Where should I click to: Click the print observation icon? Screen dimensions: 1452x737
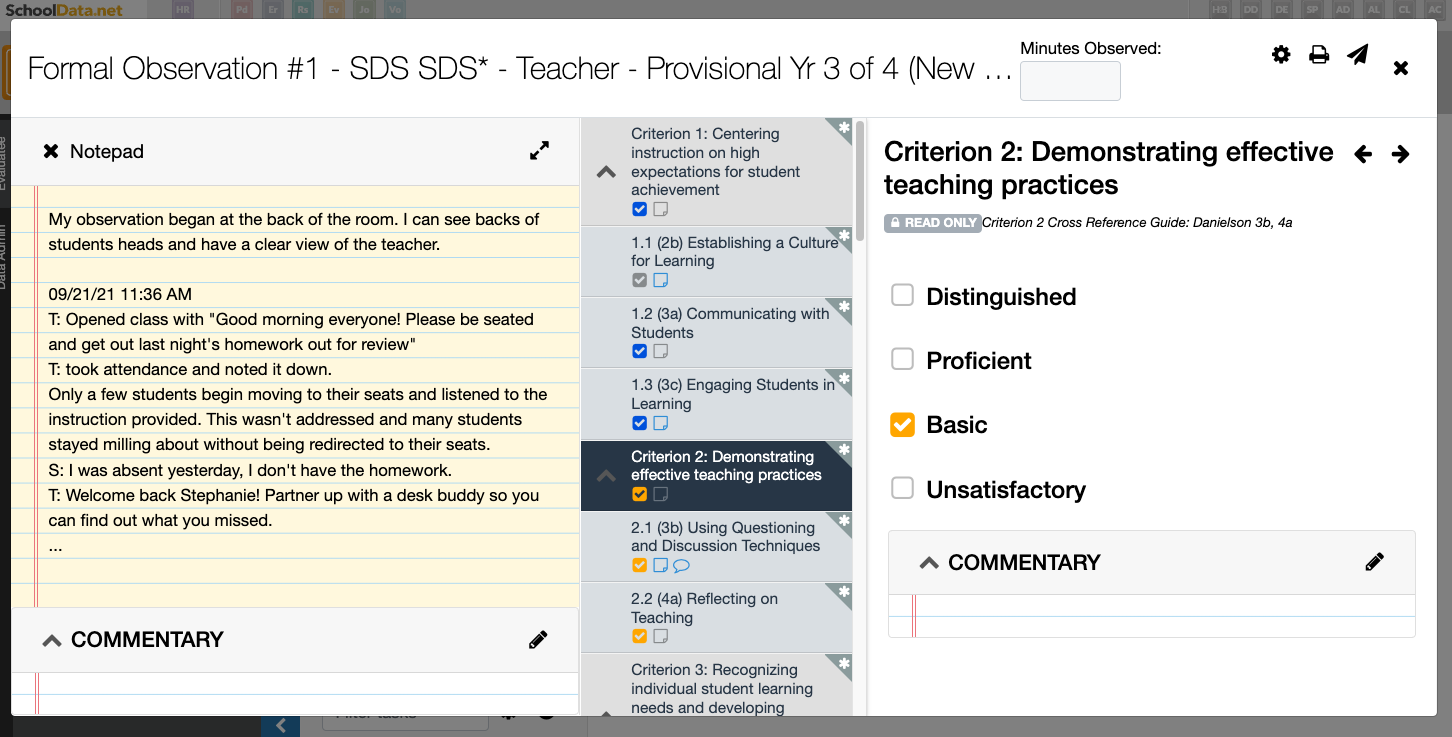coord(1319,55)
